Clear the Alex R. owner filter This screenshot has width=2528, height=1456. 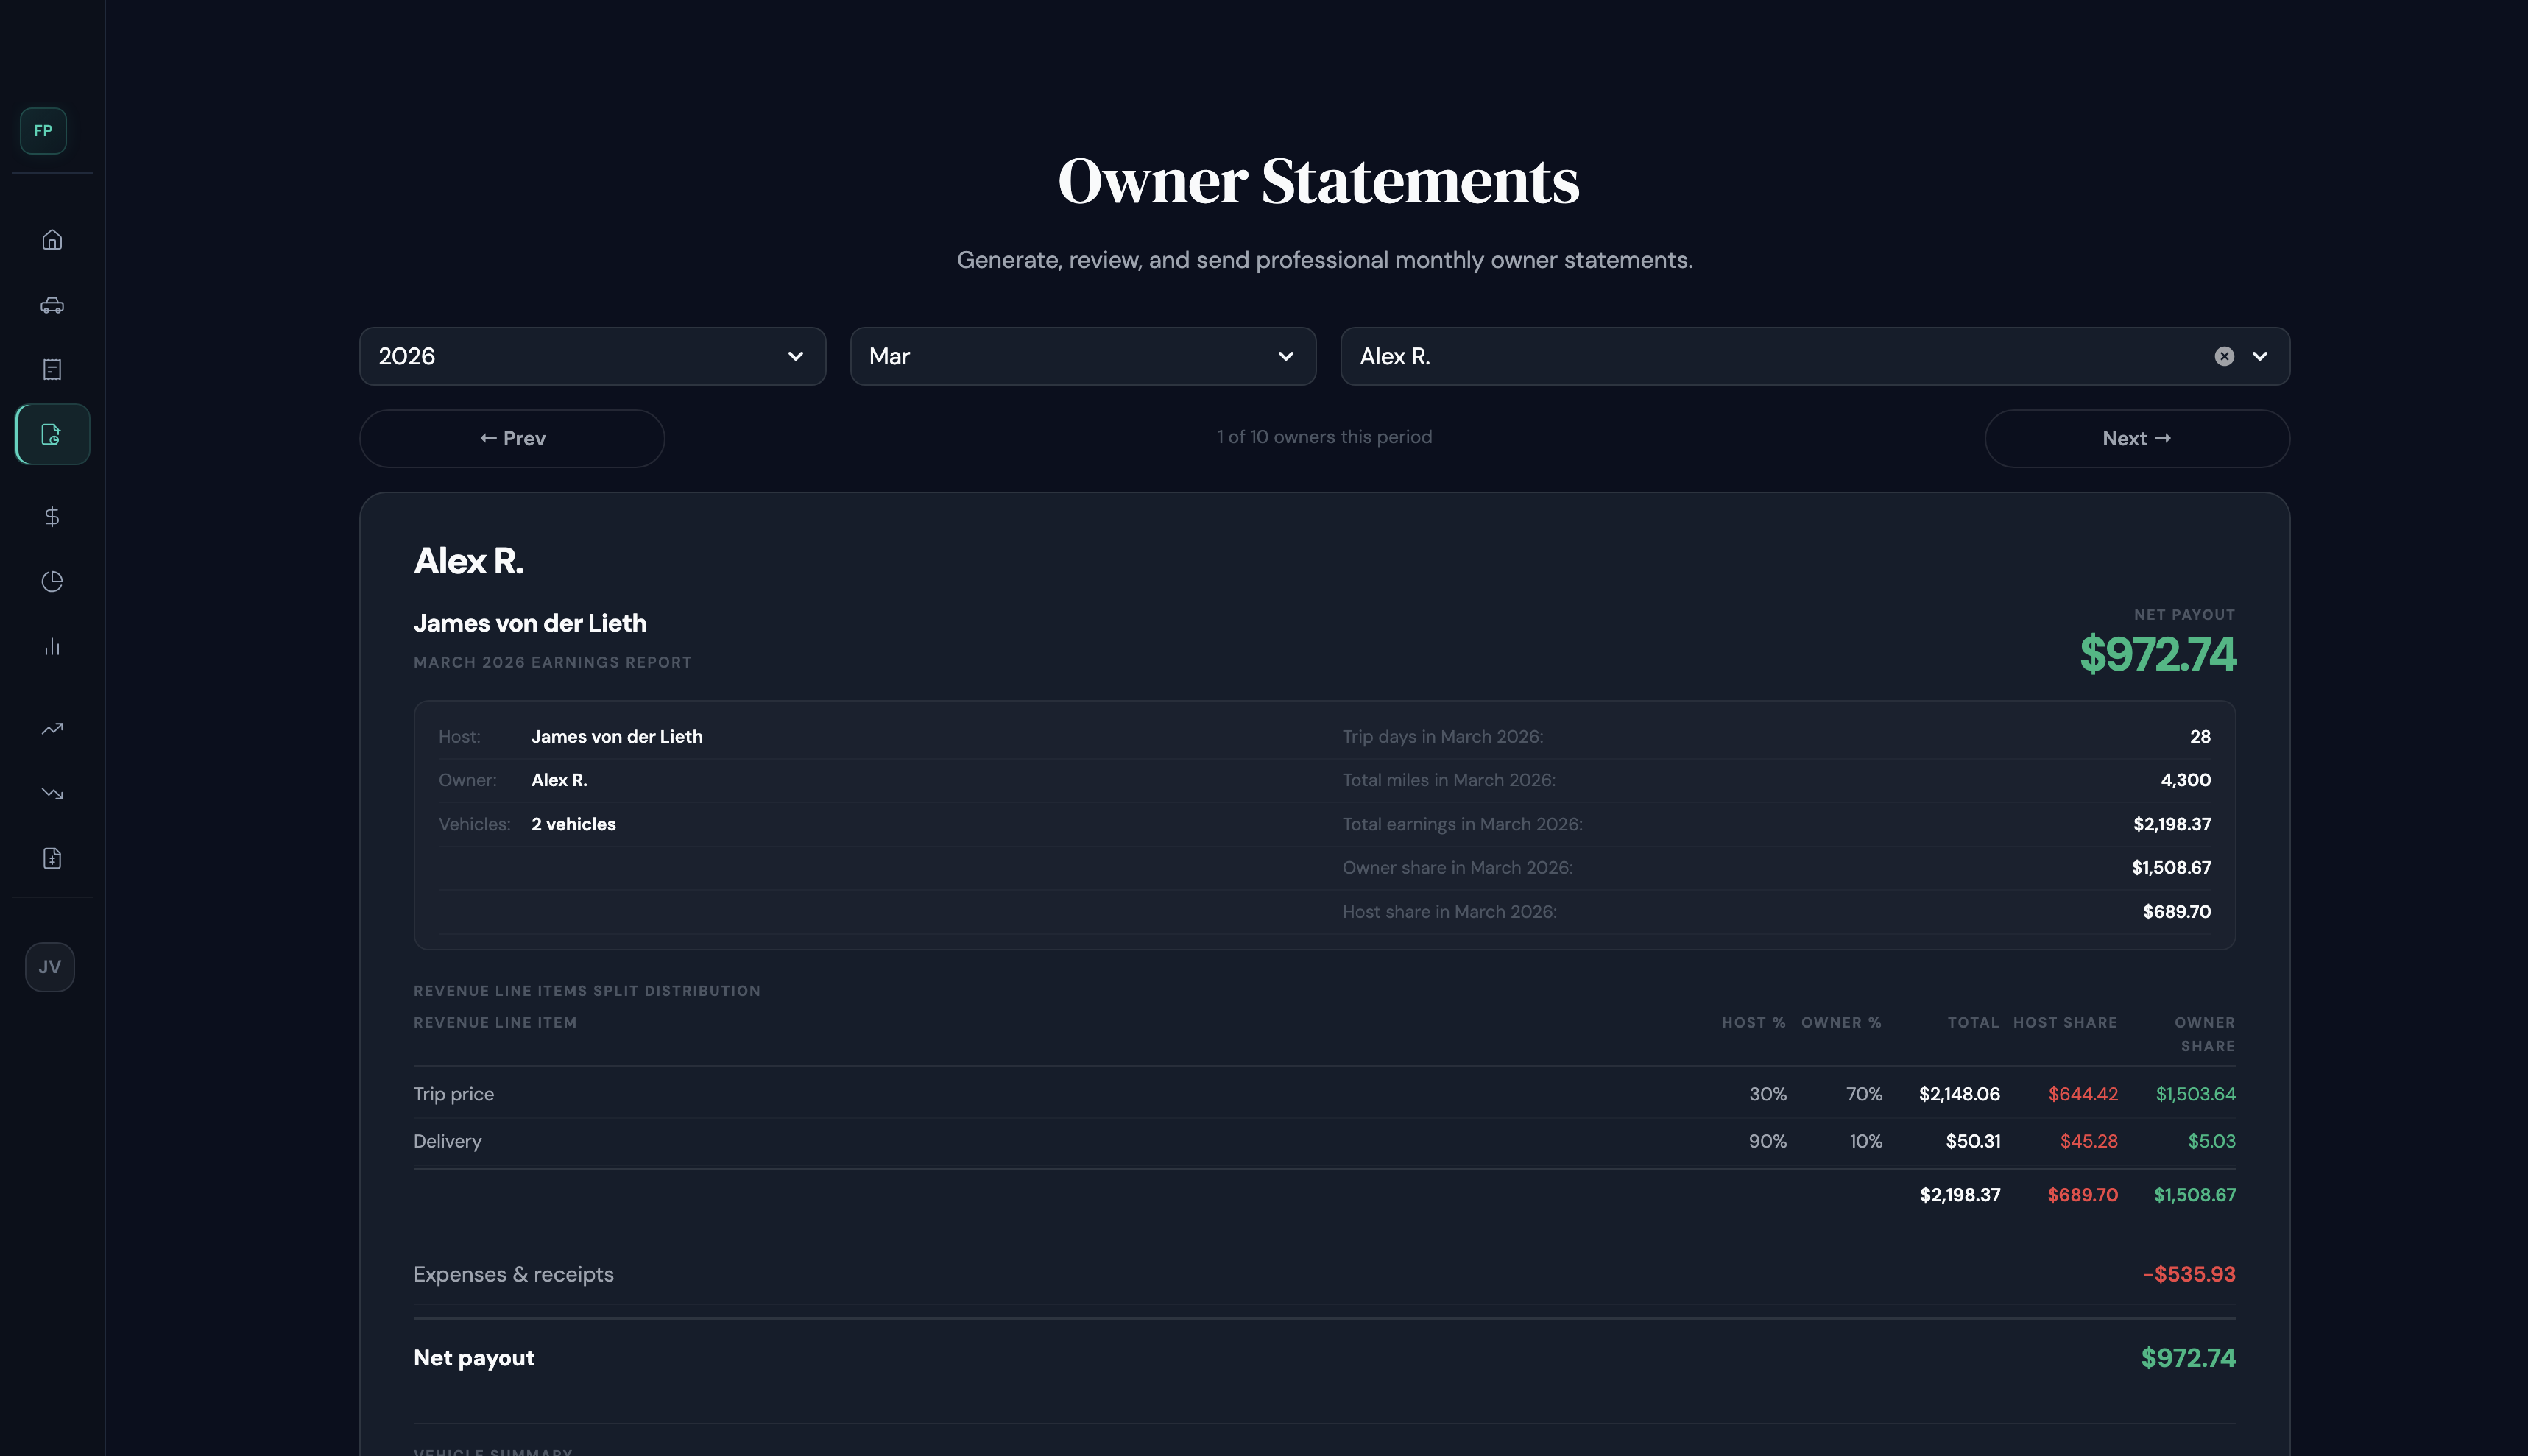pyautogui.click(x=2223, y=356)
